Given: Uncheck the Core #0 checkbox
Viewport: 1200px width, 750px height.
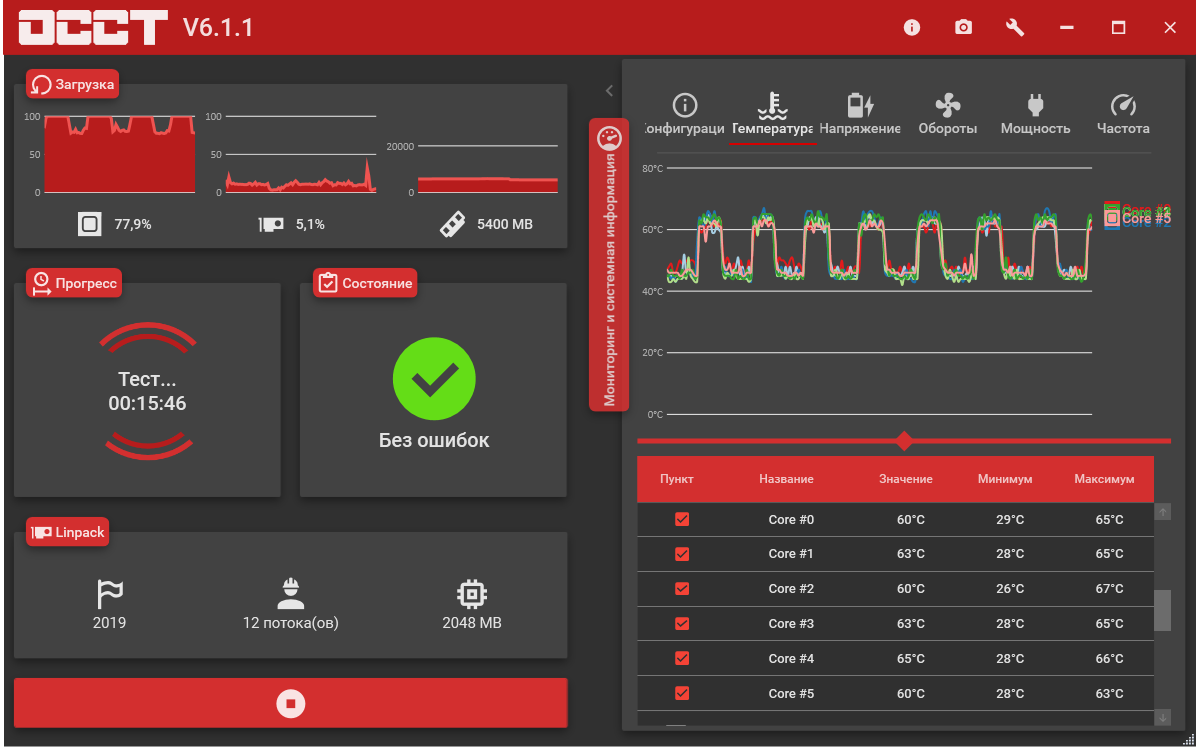Looking at the screenshot, I should tap(682, 519).
